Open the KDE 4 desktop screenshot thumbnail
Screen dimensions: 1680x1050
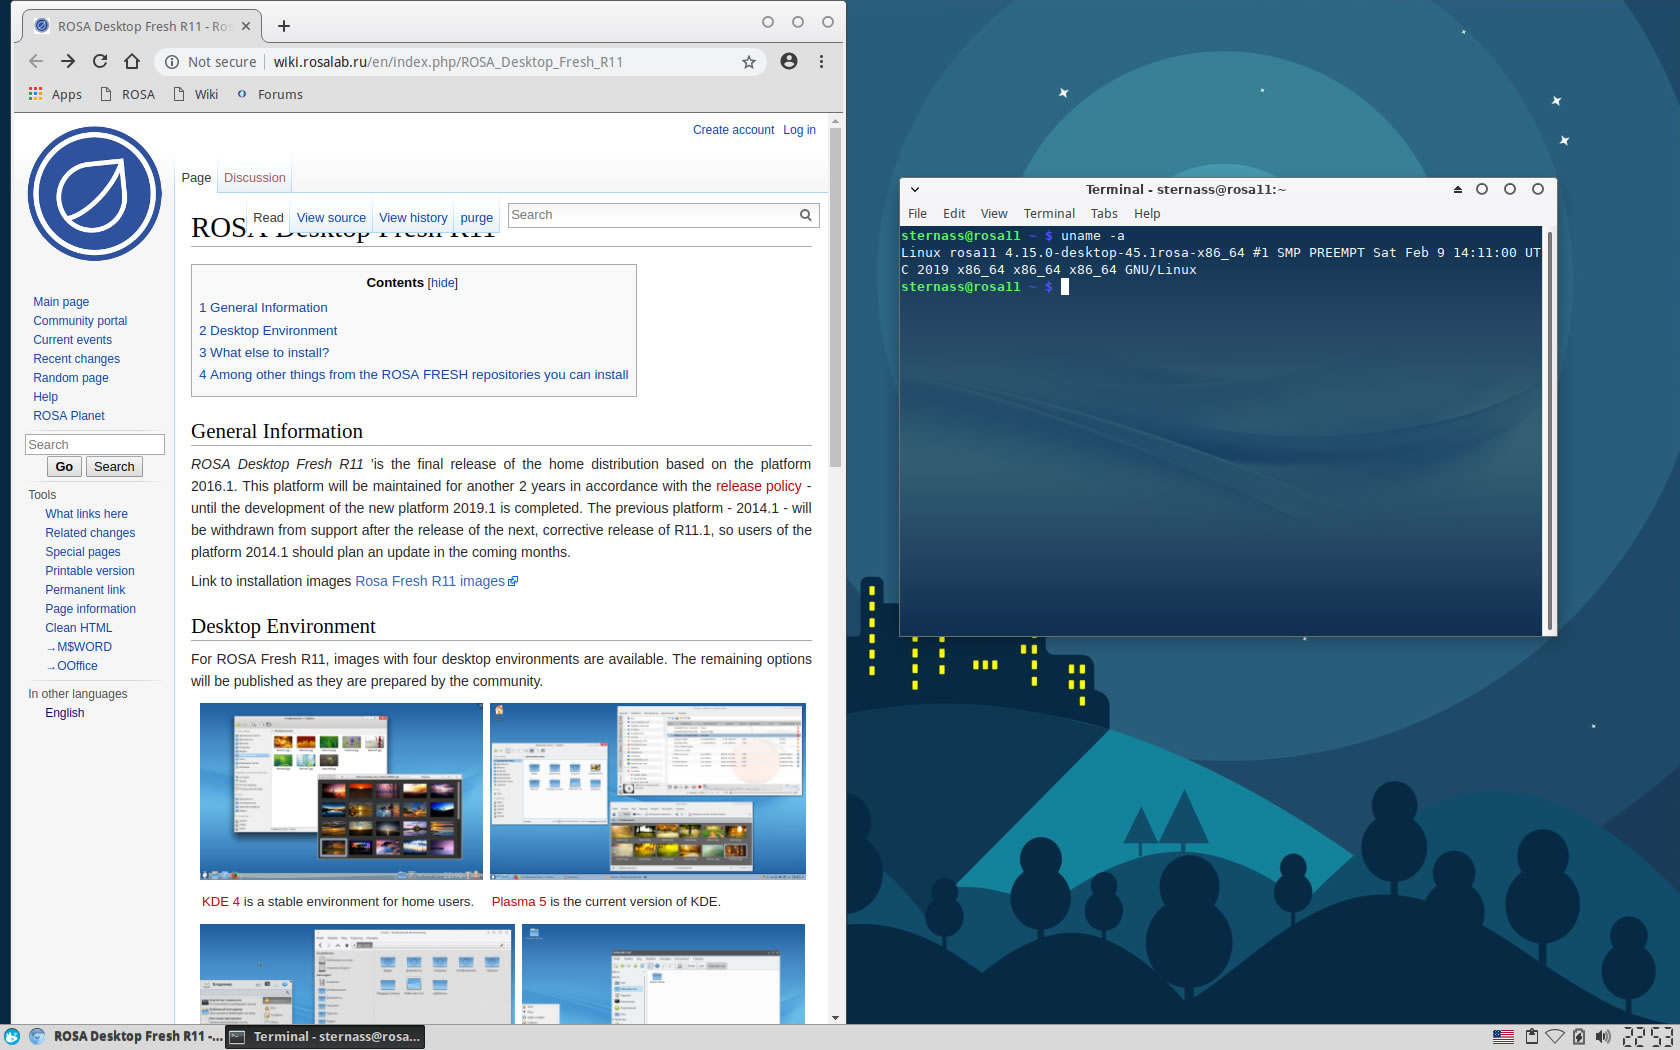point(341,791)
